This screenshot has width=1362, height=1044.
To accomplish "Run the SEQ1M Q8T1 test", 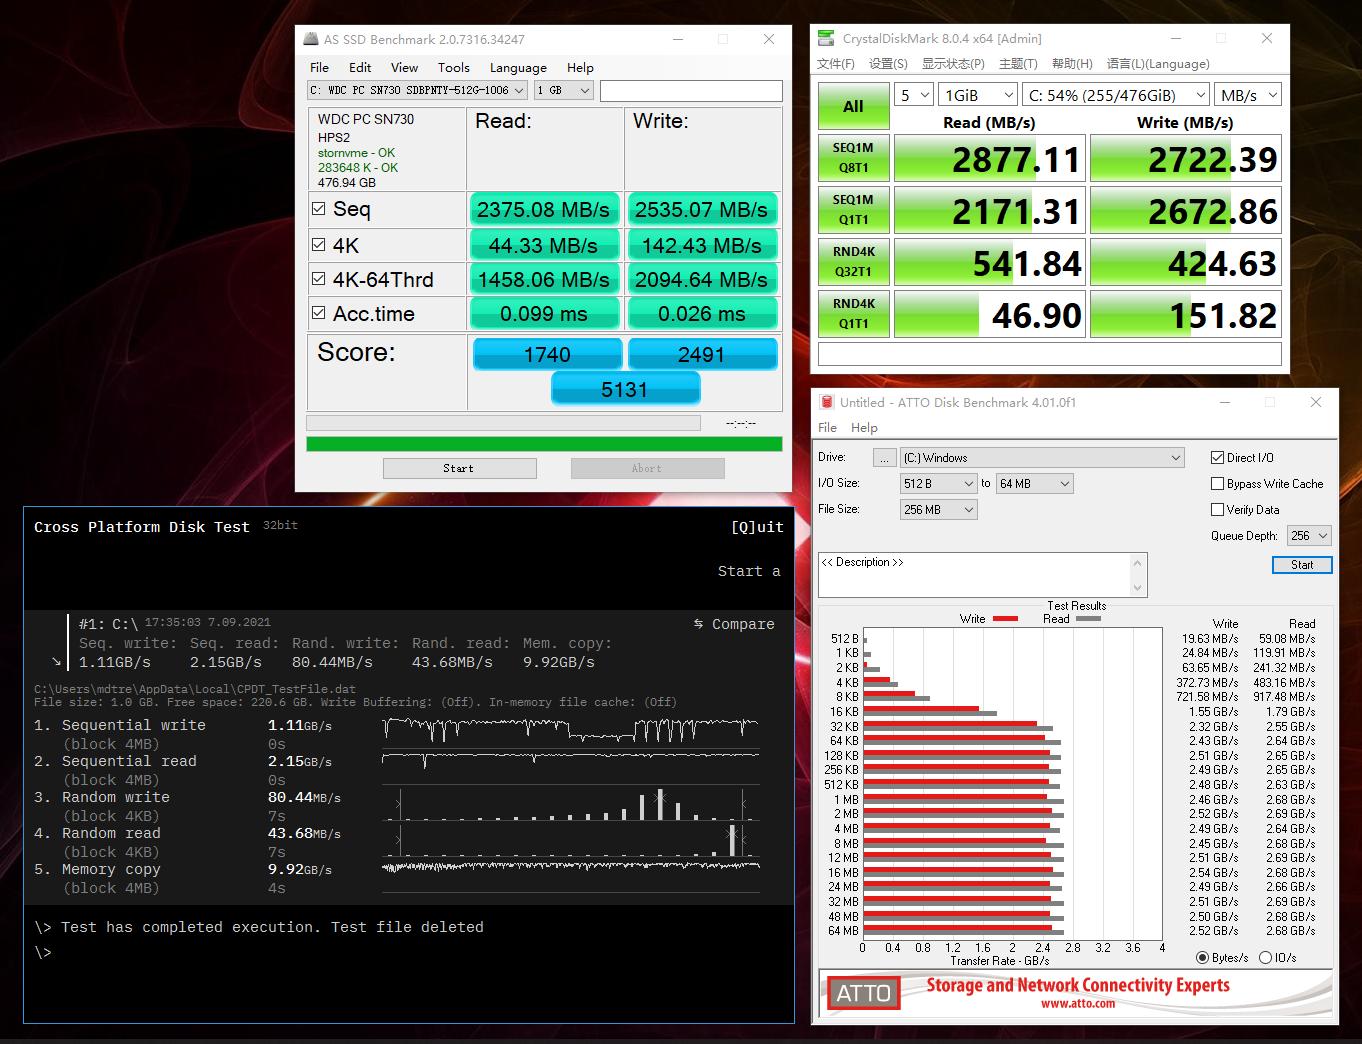I will 852,159.
